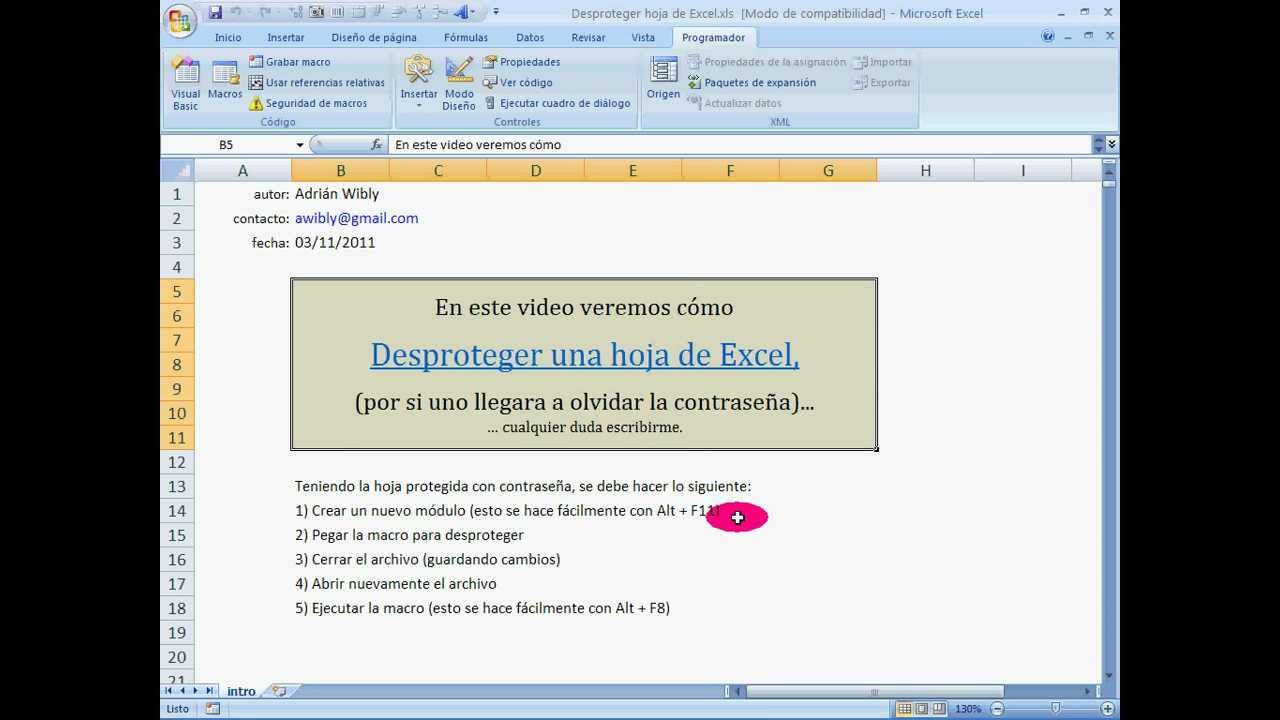
Task: Switch to the Fórmulas ribbon tab
Action: coord(466,38)
